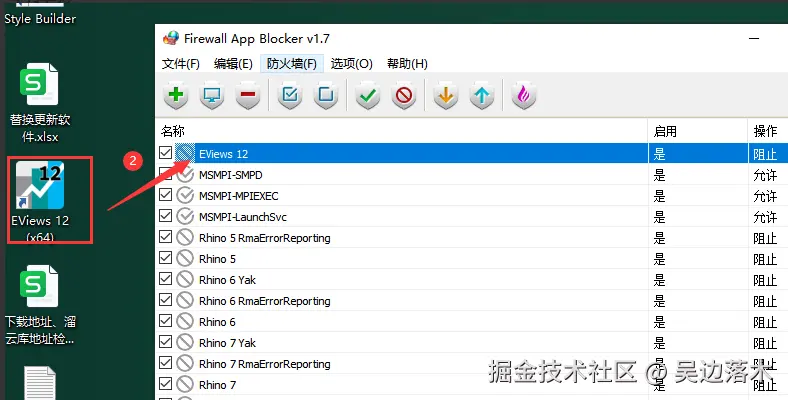The image size is (788, 400).
Task: Click the Firewall App Blocker title bar icon
Action: tap(171, 38)
